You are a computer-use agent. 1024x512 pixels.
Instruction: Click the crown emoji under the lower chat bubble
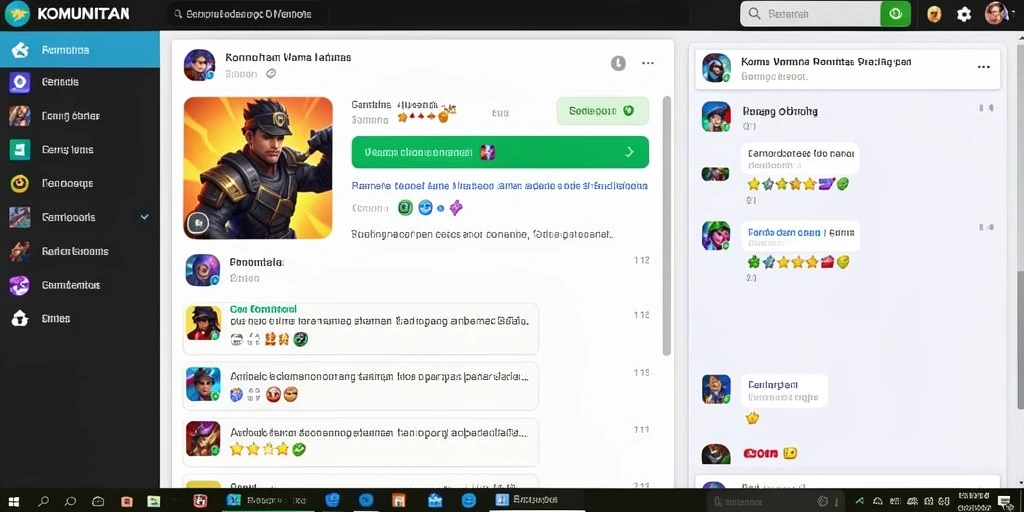(752, 418)
